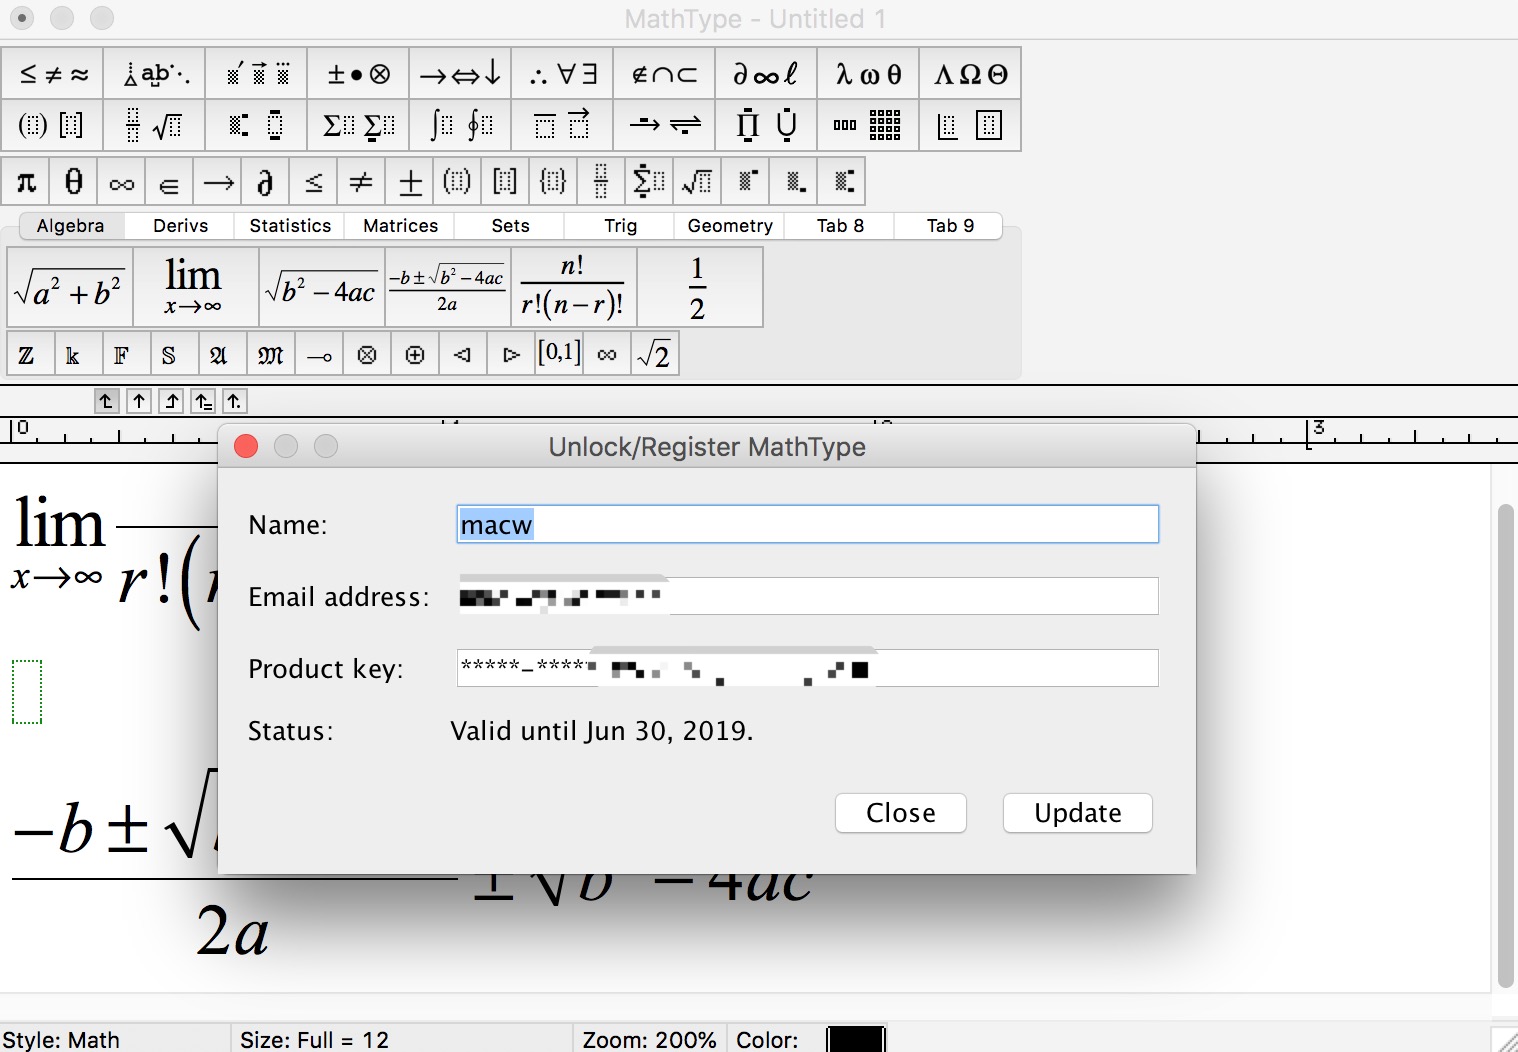Open Tab 8
1518x1052 pixels.
click(x=840, y=226)
